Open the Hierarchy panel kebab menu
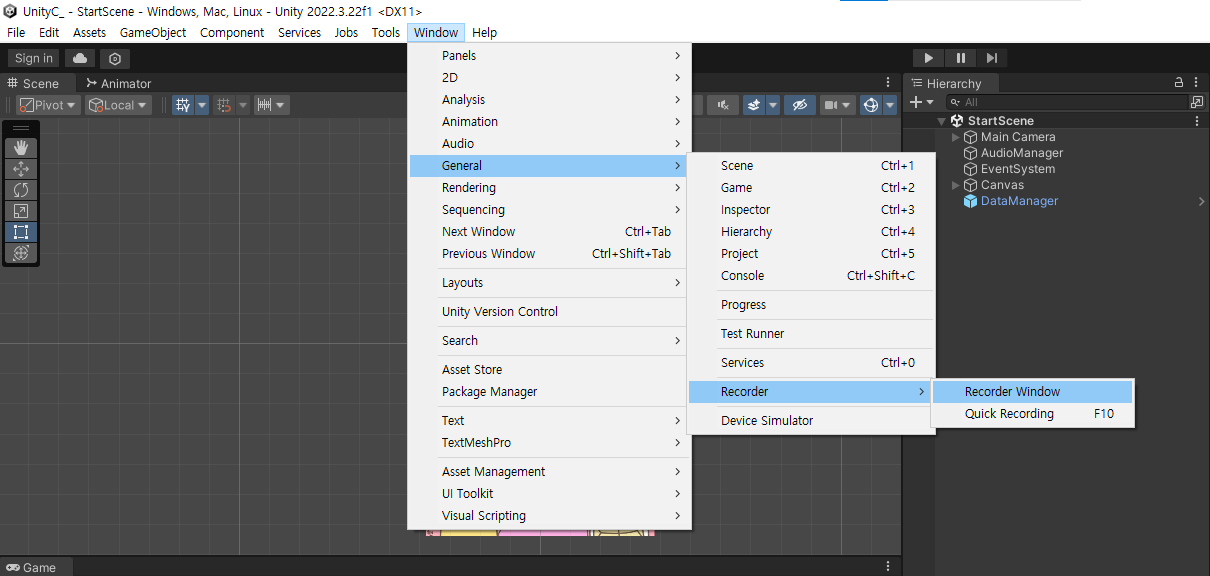The width and height of the screenshot is (1210, 576). [1198, 83]
